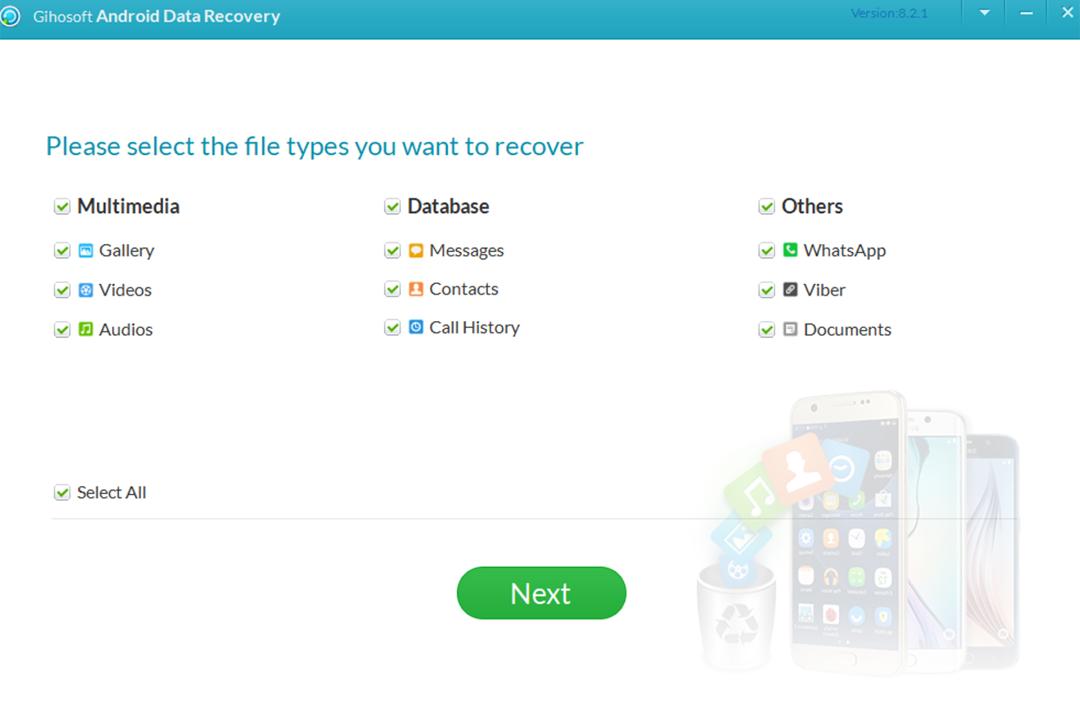The width and height of the screenshot is (1080, 703).
Task: Disable the Call History checkbox
Action: [x=393, y=327]
